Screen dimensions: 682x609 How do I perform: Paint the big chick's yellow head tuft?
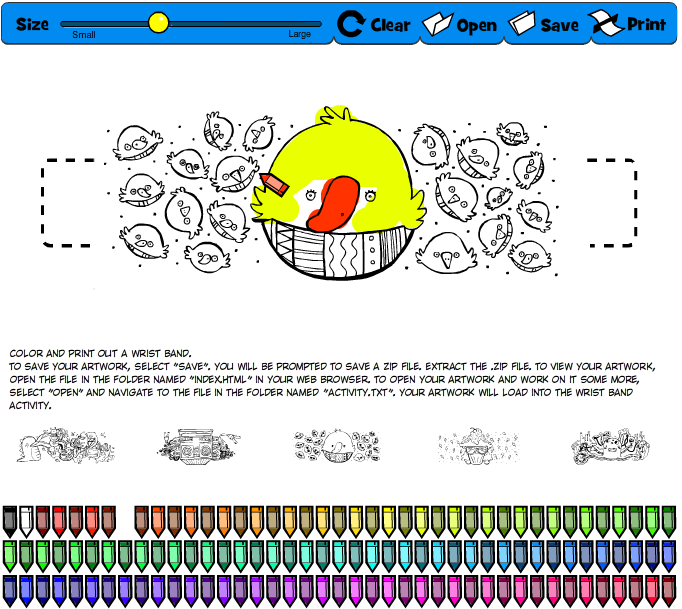pos(335,114)
